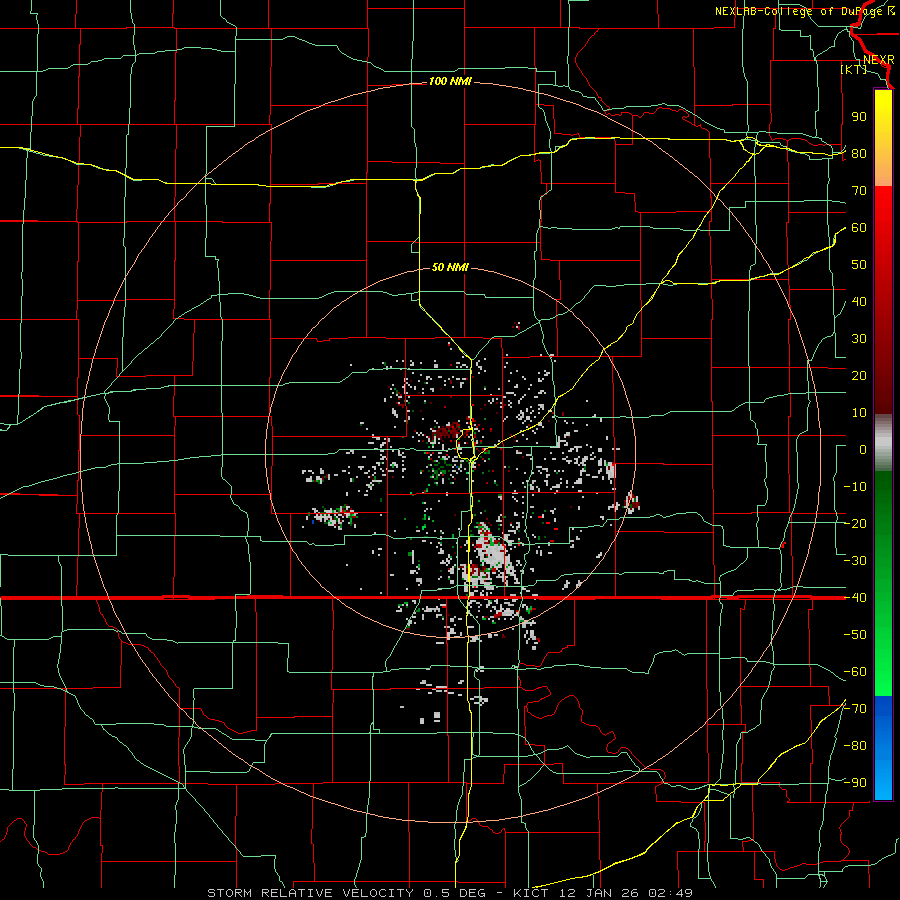This screenshot has width=900, height=900.
Task: Click the "-90" scale value
Action: point(855,783)
